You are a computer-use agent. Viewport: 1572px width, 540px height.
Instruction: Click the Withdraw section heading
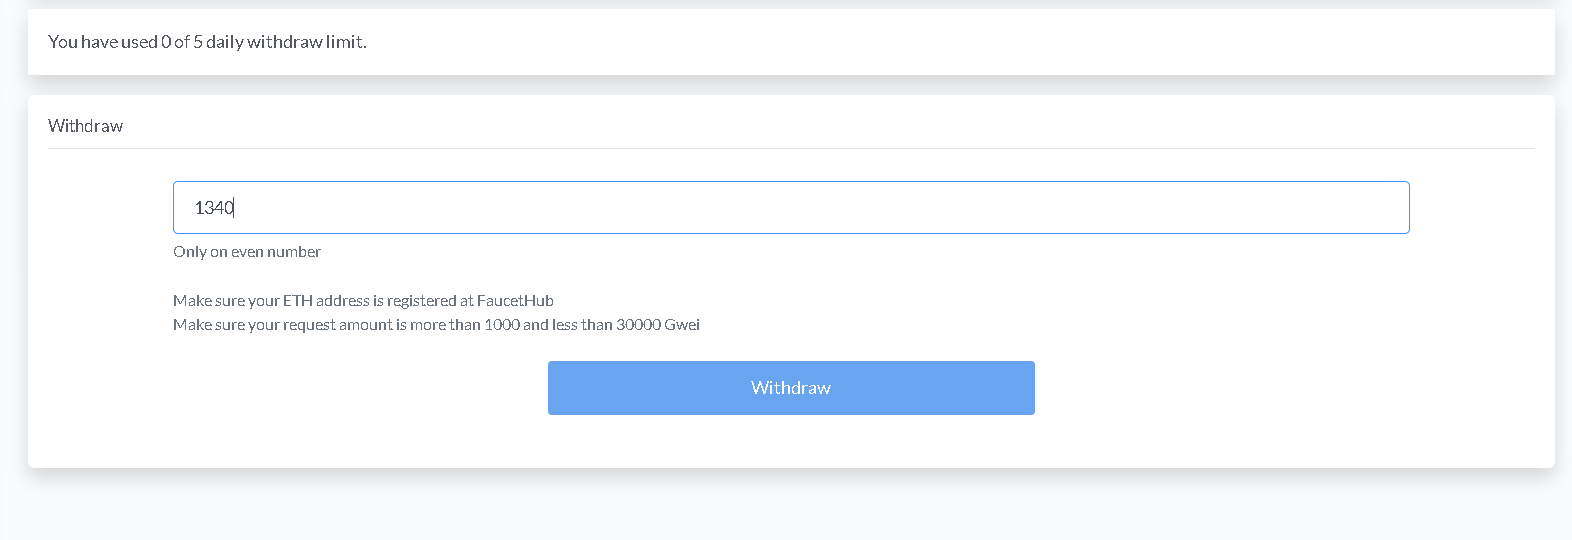(x=85, y=126)
